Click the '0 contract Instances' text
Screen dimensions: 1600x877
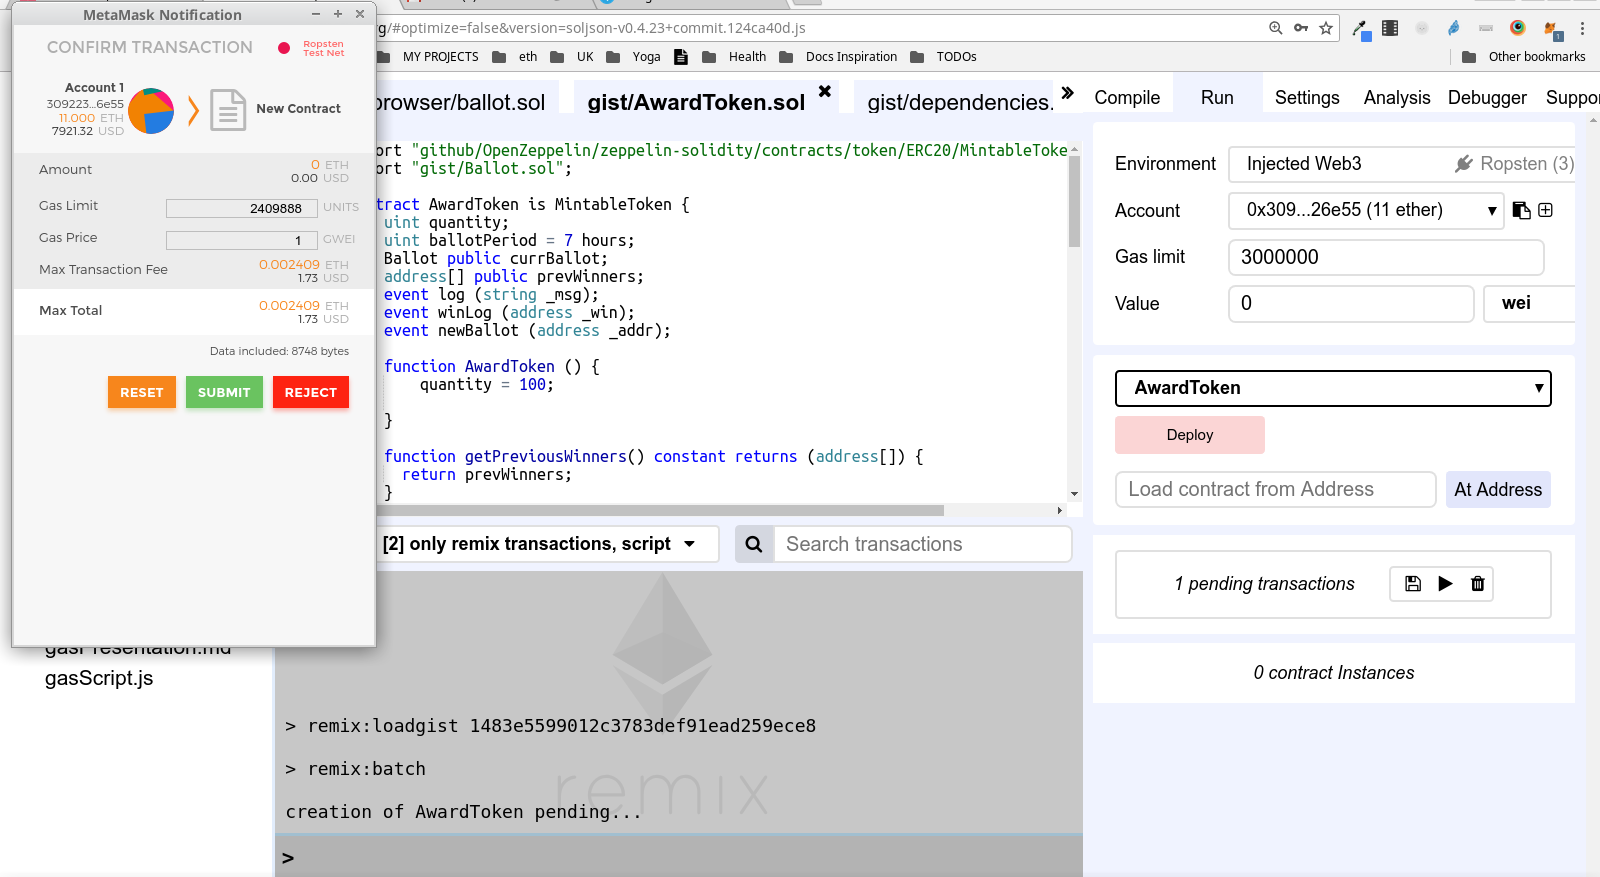(1334, 673)
